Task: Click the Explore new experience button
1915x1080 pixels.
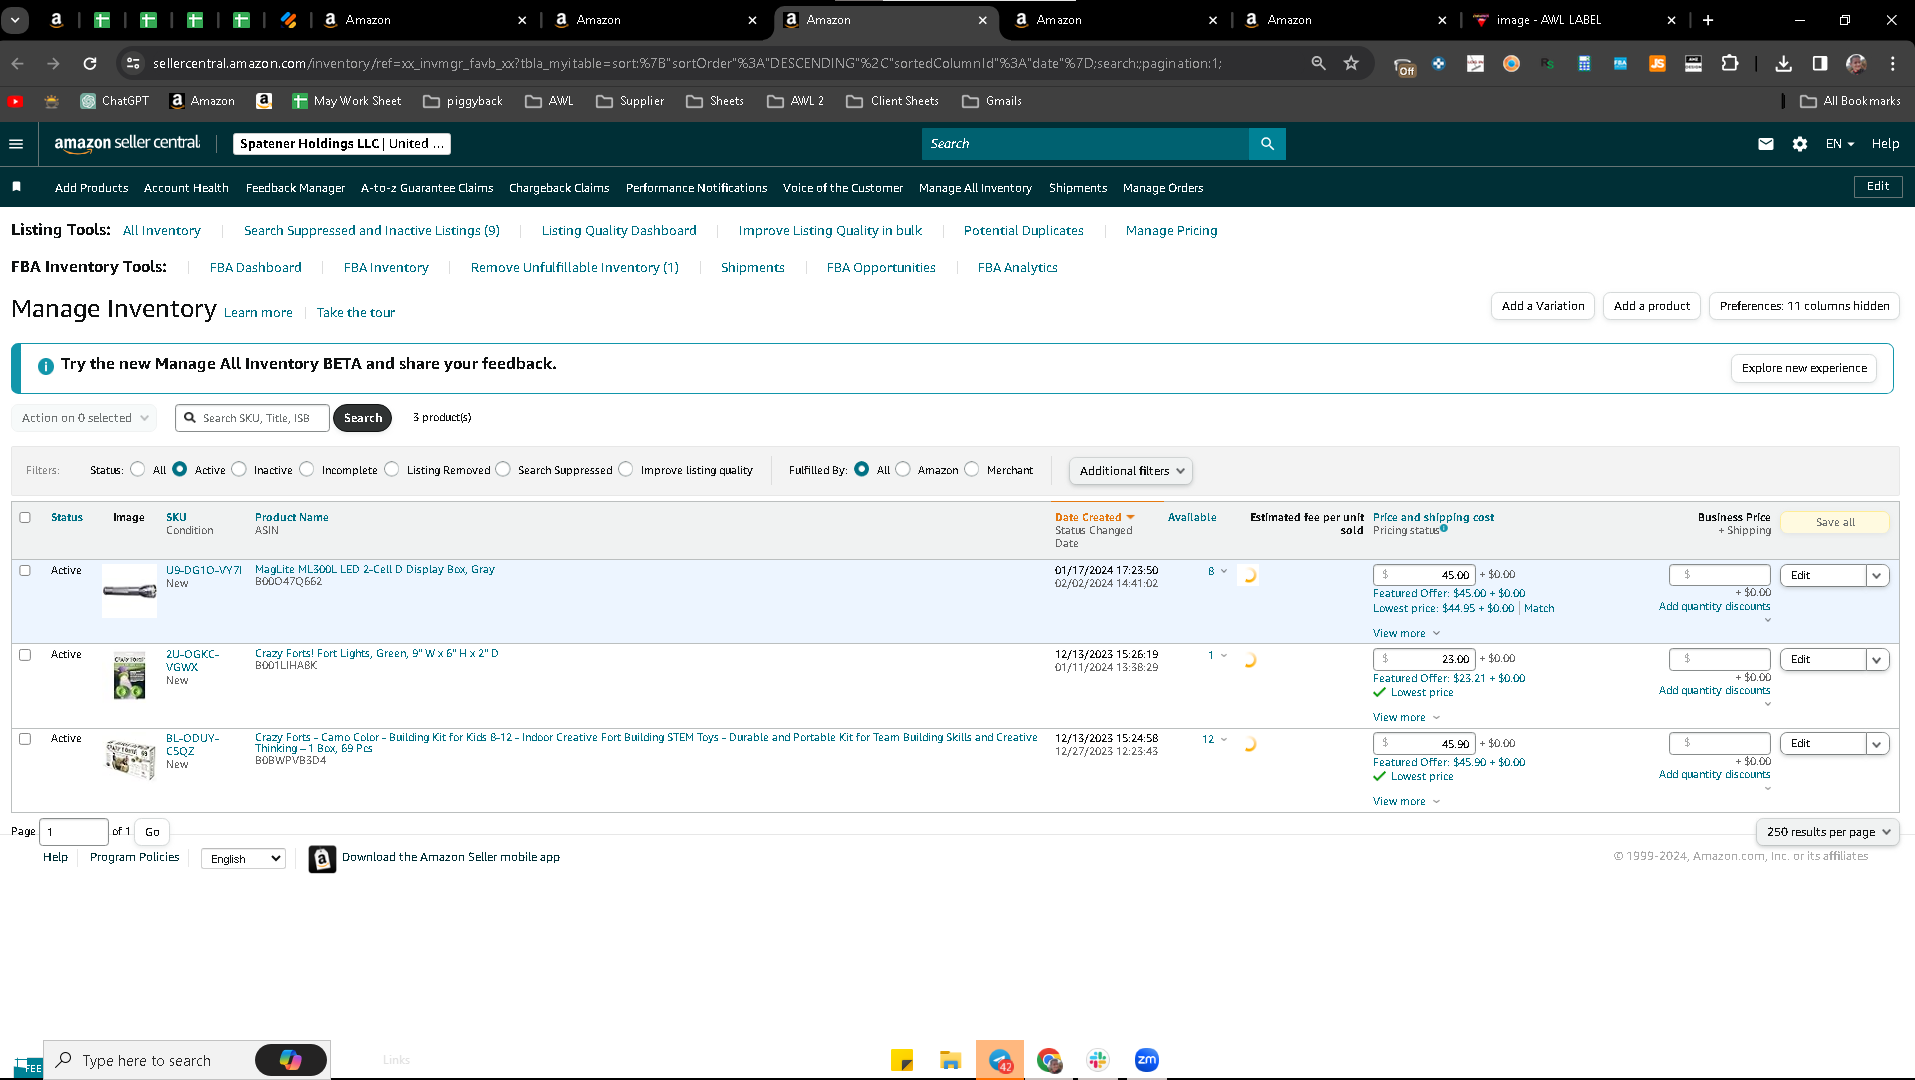Action: 1804,368
